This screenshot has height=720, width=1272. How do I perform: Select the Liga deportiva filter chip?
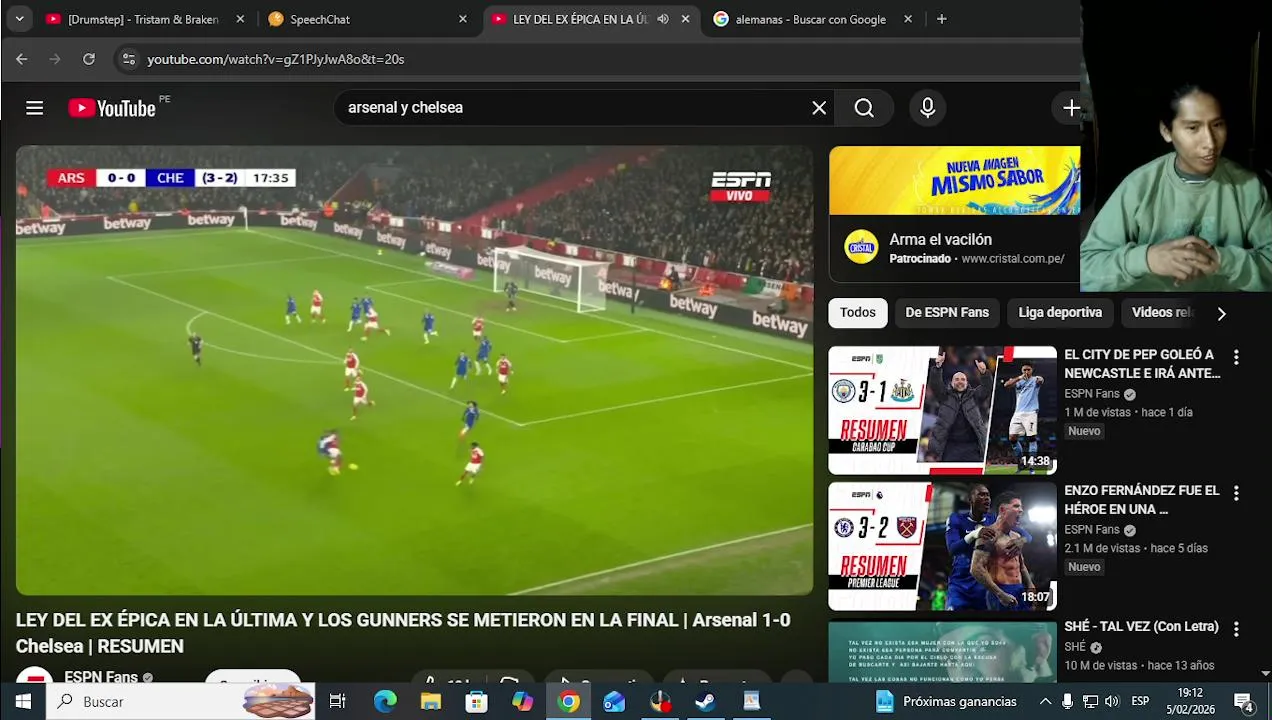pyautogui.click(x=1060, y=313)
